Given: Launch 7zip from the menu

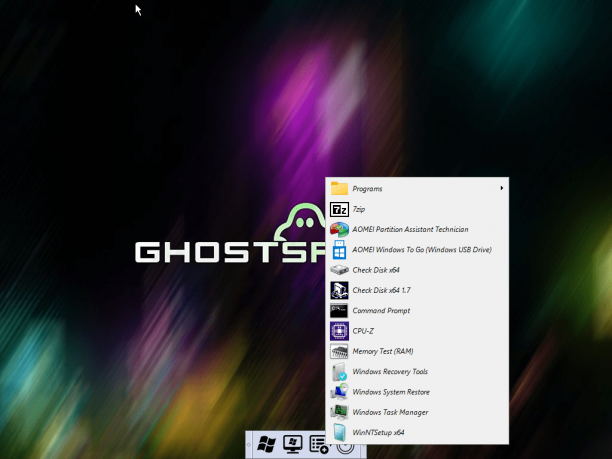Looking at the screenshot, I should pyautogui.click(x=417, y=209).
